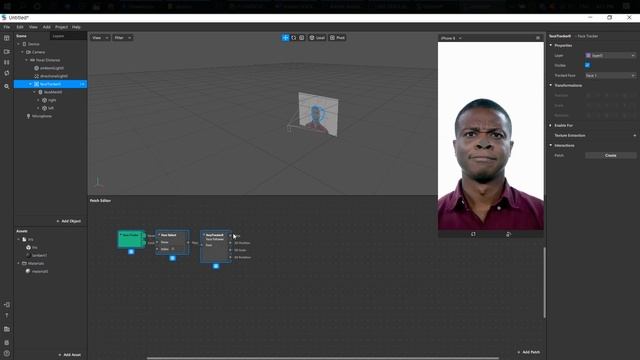This screenshot has height=360, width=640.
Task: Pause the preview via sidebar pause icon
Action: [x=7, y=62]
